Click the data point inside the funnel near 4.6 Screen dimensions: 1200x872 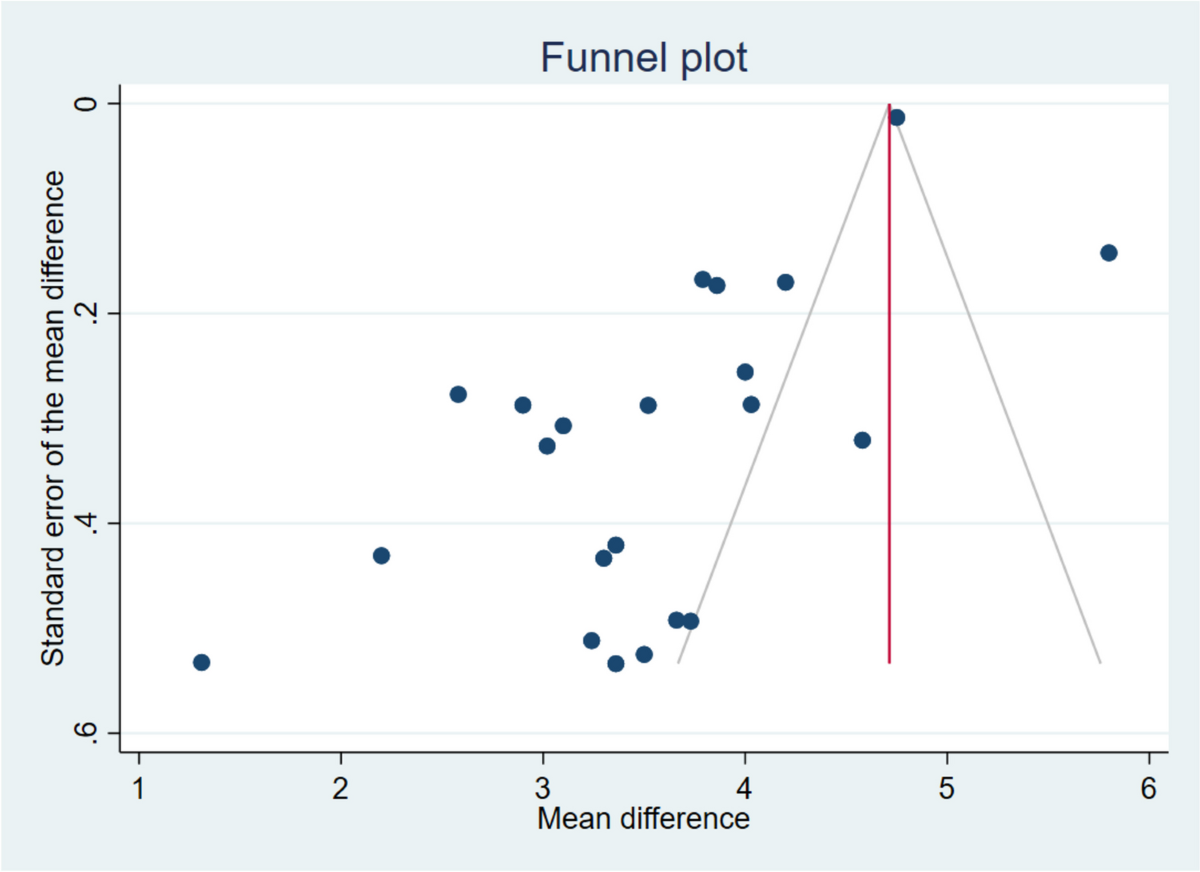tap(862, 440)
